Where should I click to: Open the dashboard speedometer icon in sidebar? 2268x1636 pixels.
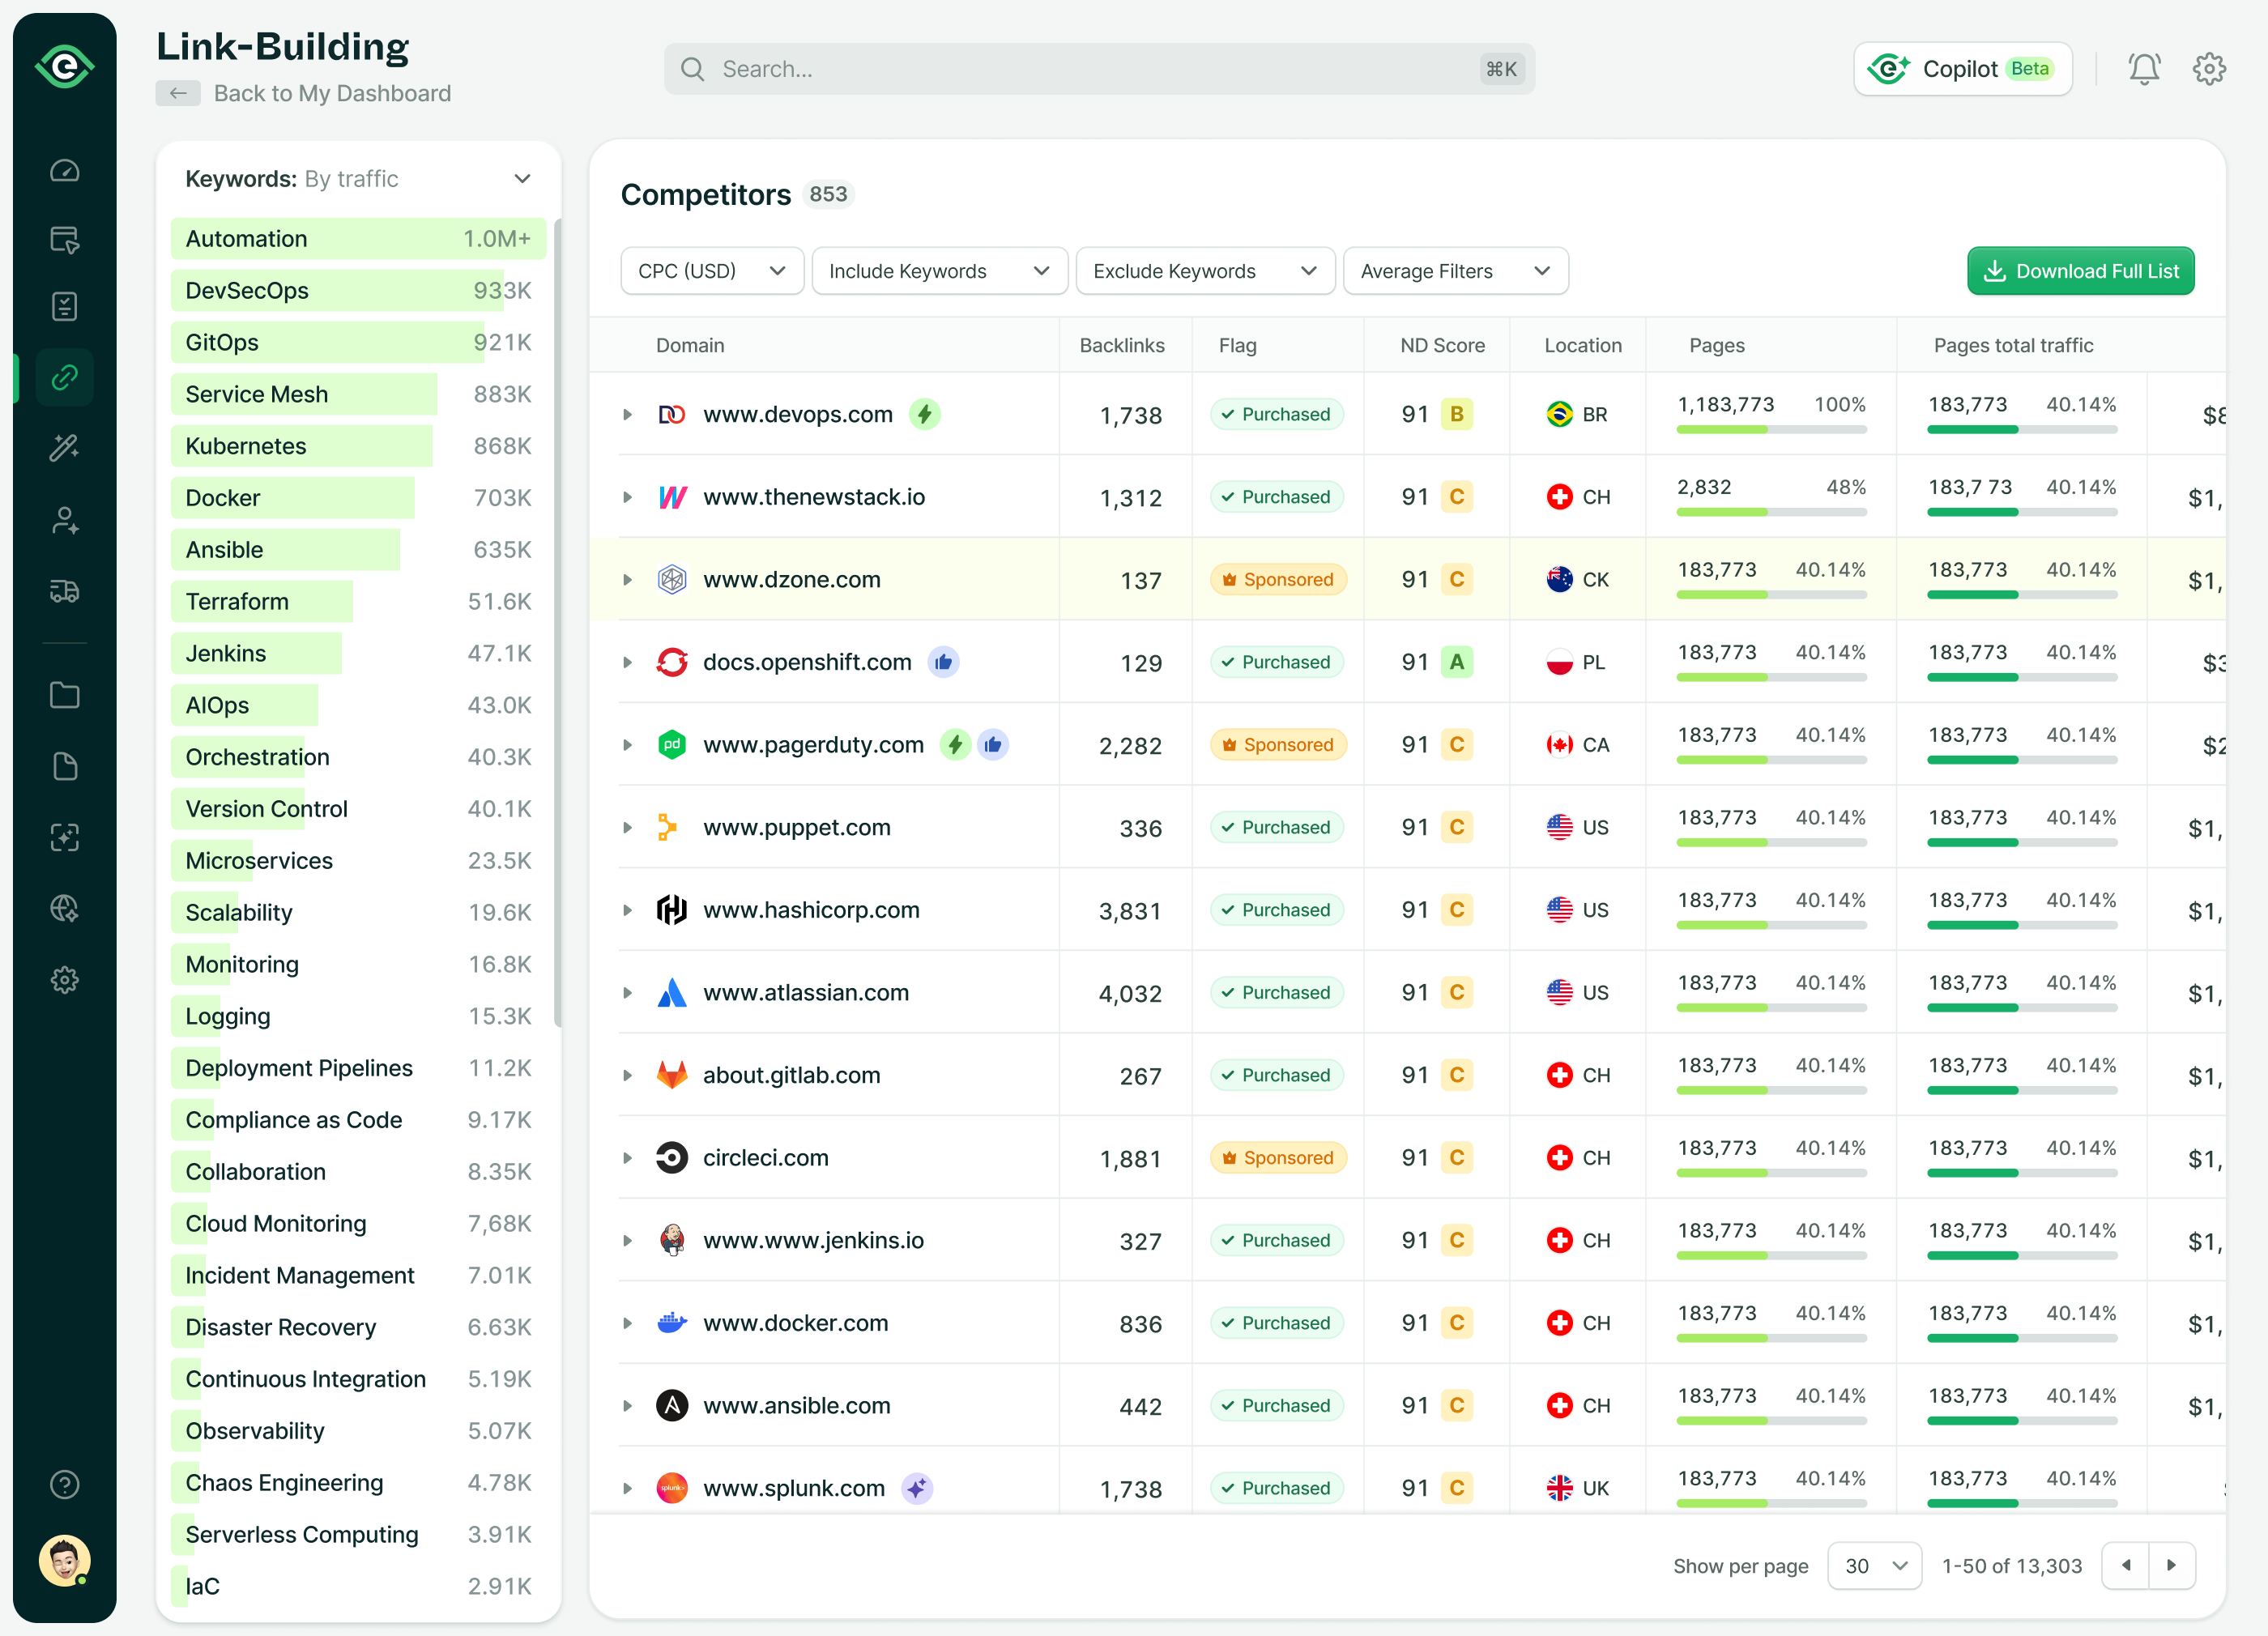tap(64, 170)
